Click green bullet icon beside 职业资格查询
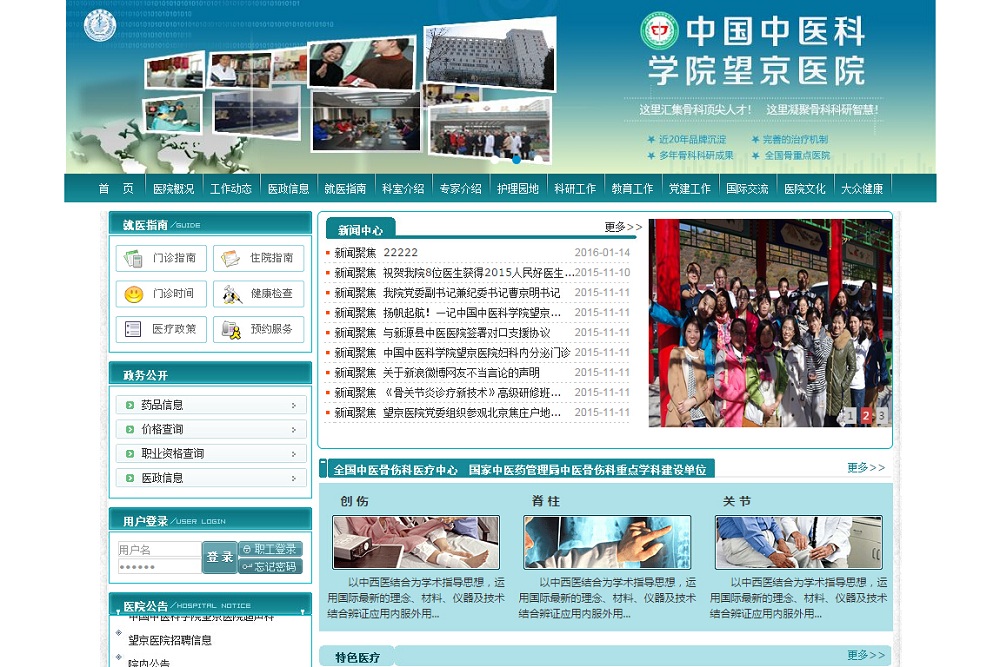Screen dimensions: 1000x667 [x=129, y=453]
